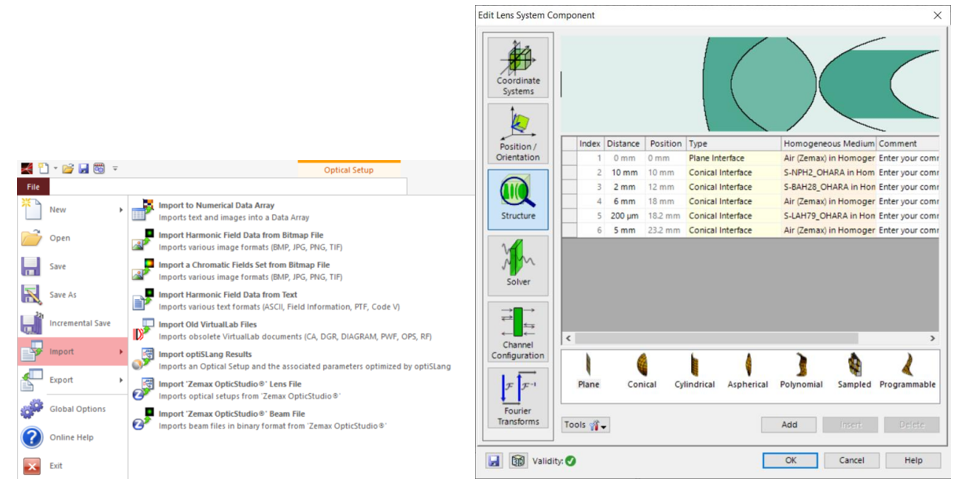The image size is (973, 501).
Task: Click the OK button
Action: tap(790, 461)
